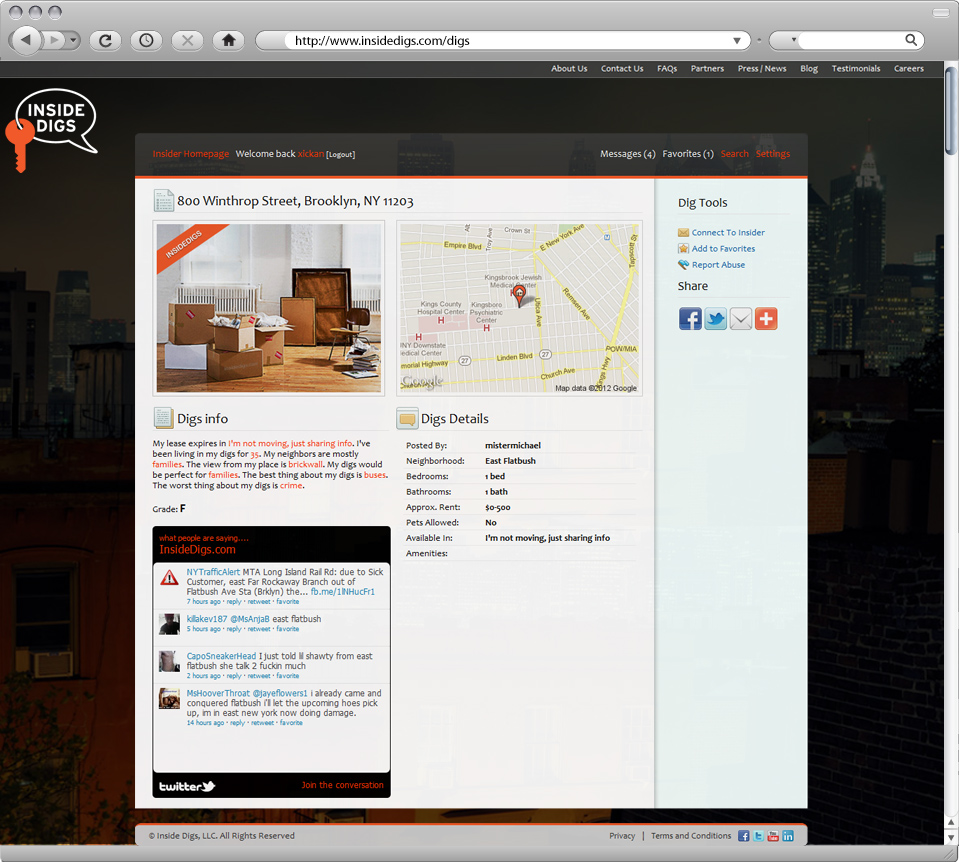959x862 pixels.
Task: Open the Privacy link in the footer
Action: pyautogui.click(x=622, y=836)
